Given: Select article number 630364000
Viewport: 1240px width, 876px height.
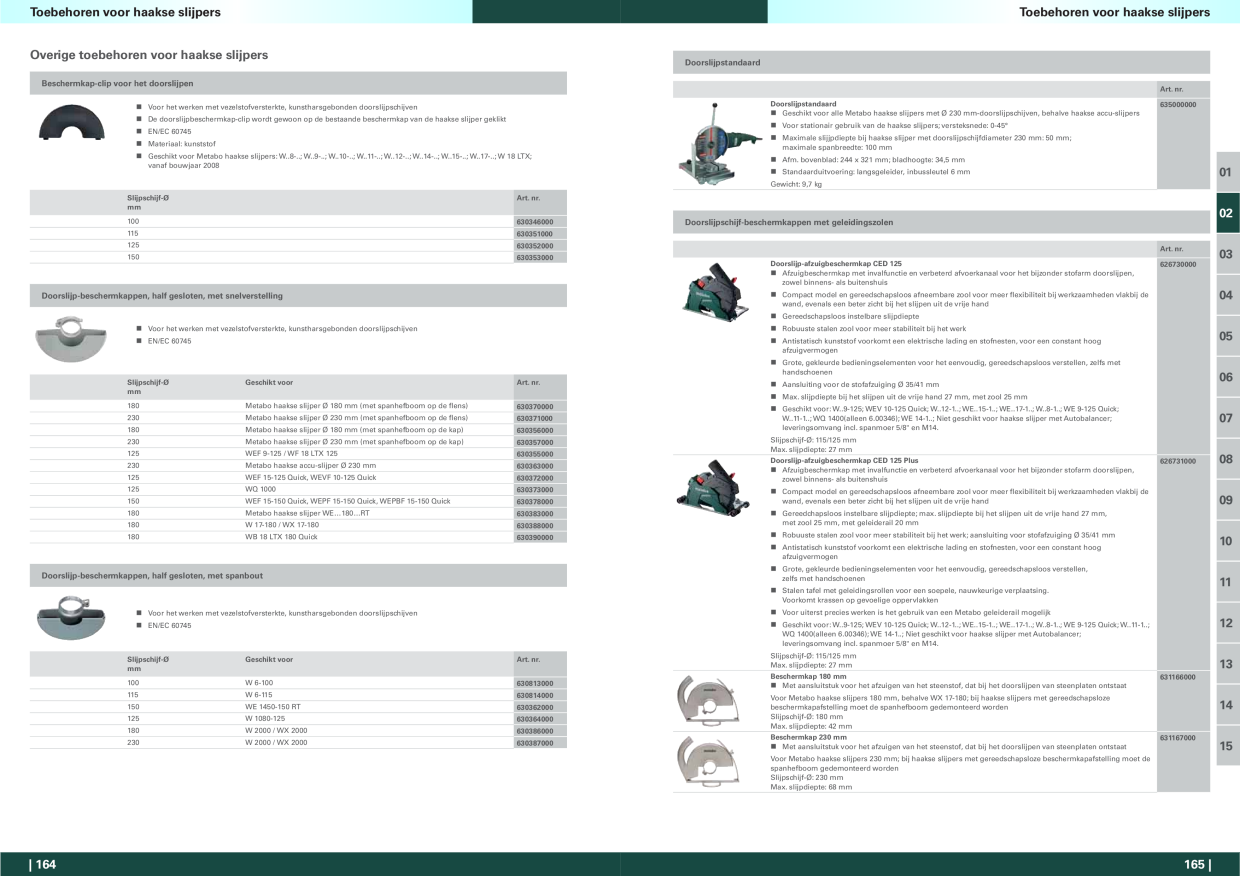Looking at the screenshot, I should (x=534, y=719).
